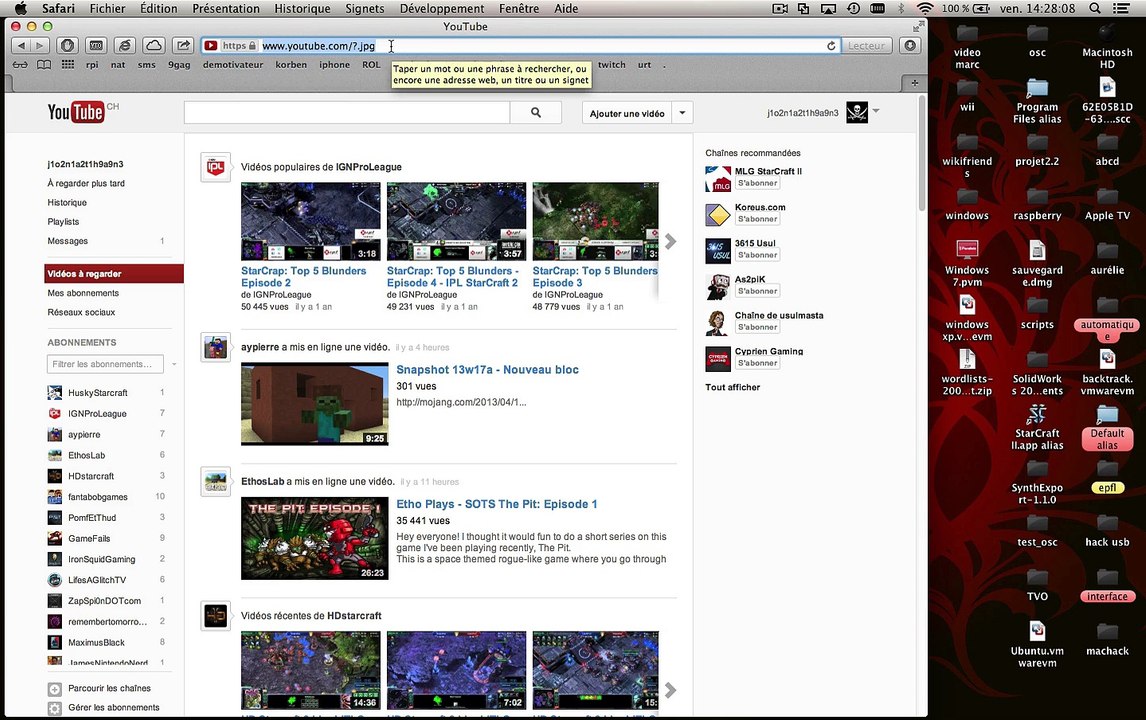Click the Parcourir les chaînes plus icon
This screenshot has height=720, width=1146.
pos(55,689)
